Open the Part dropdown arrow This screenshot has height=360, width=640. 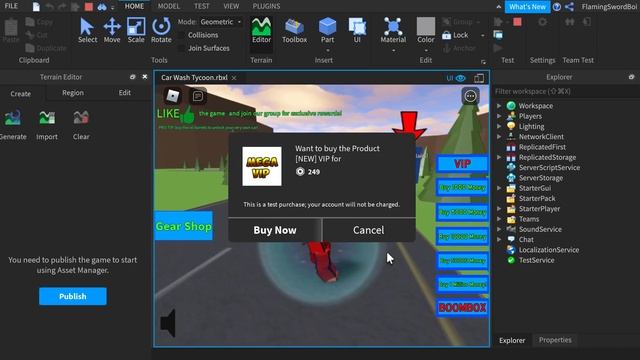[x=327, y=51]
